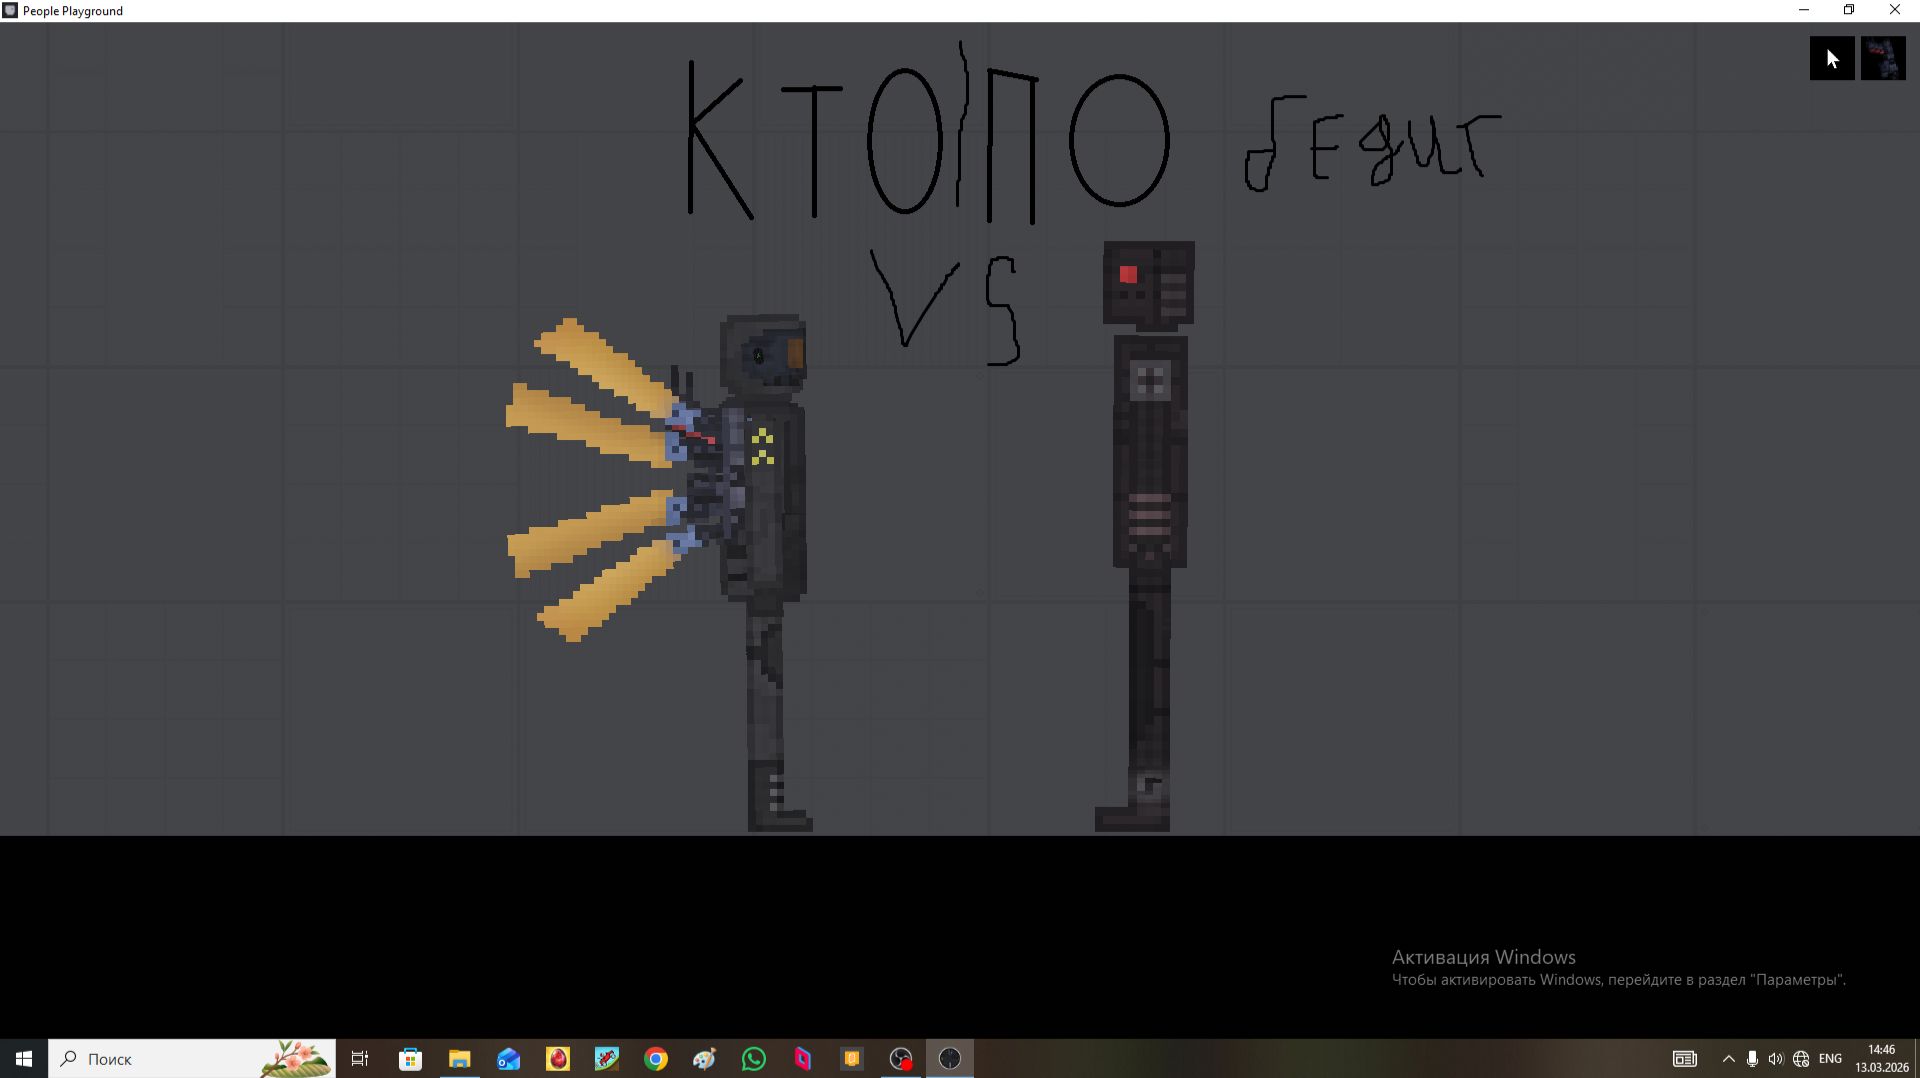The width and height of the screenshot is (1920, 1078).
Task: Open the Windows Start menu
Action: 24,1058
